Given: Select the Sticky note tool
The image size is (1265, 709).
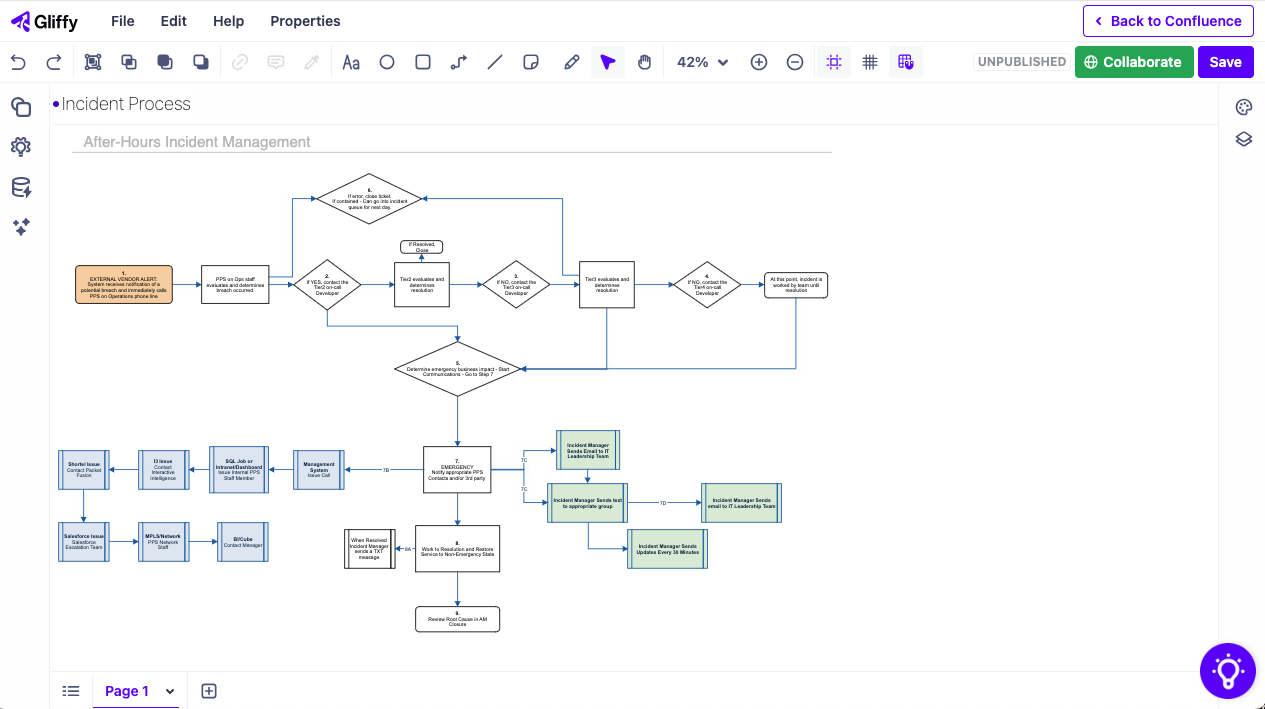Looking at the screenshot, I should [531, 62].
